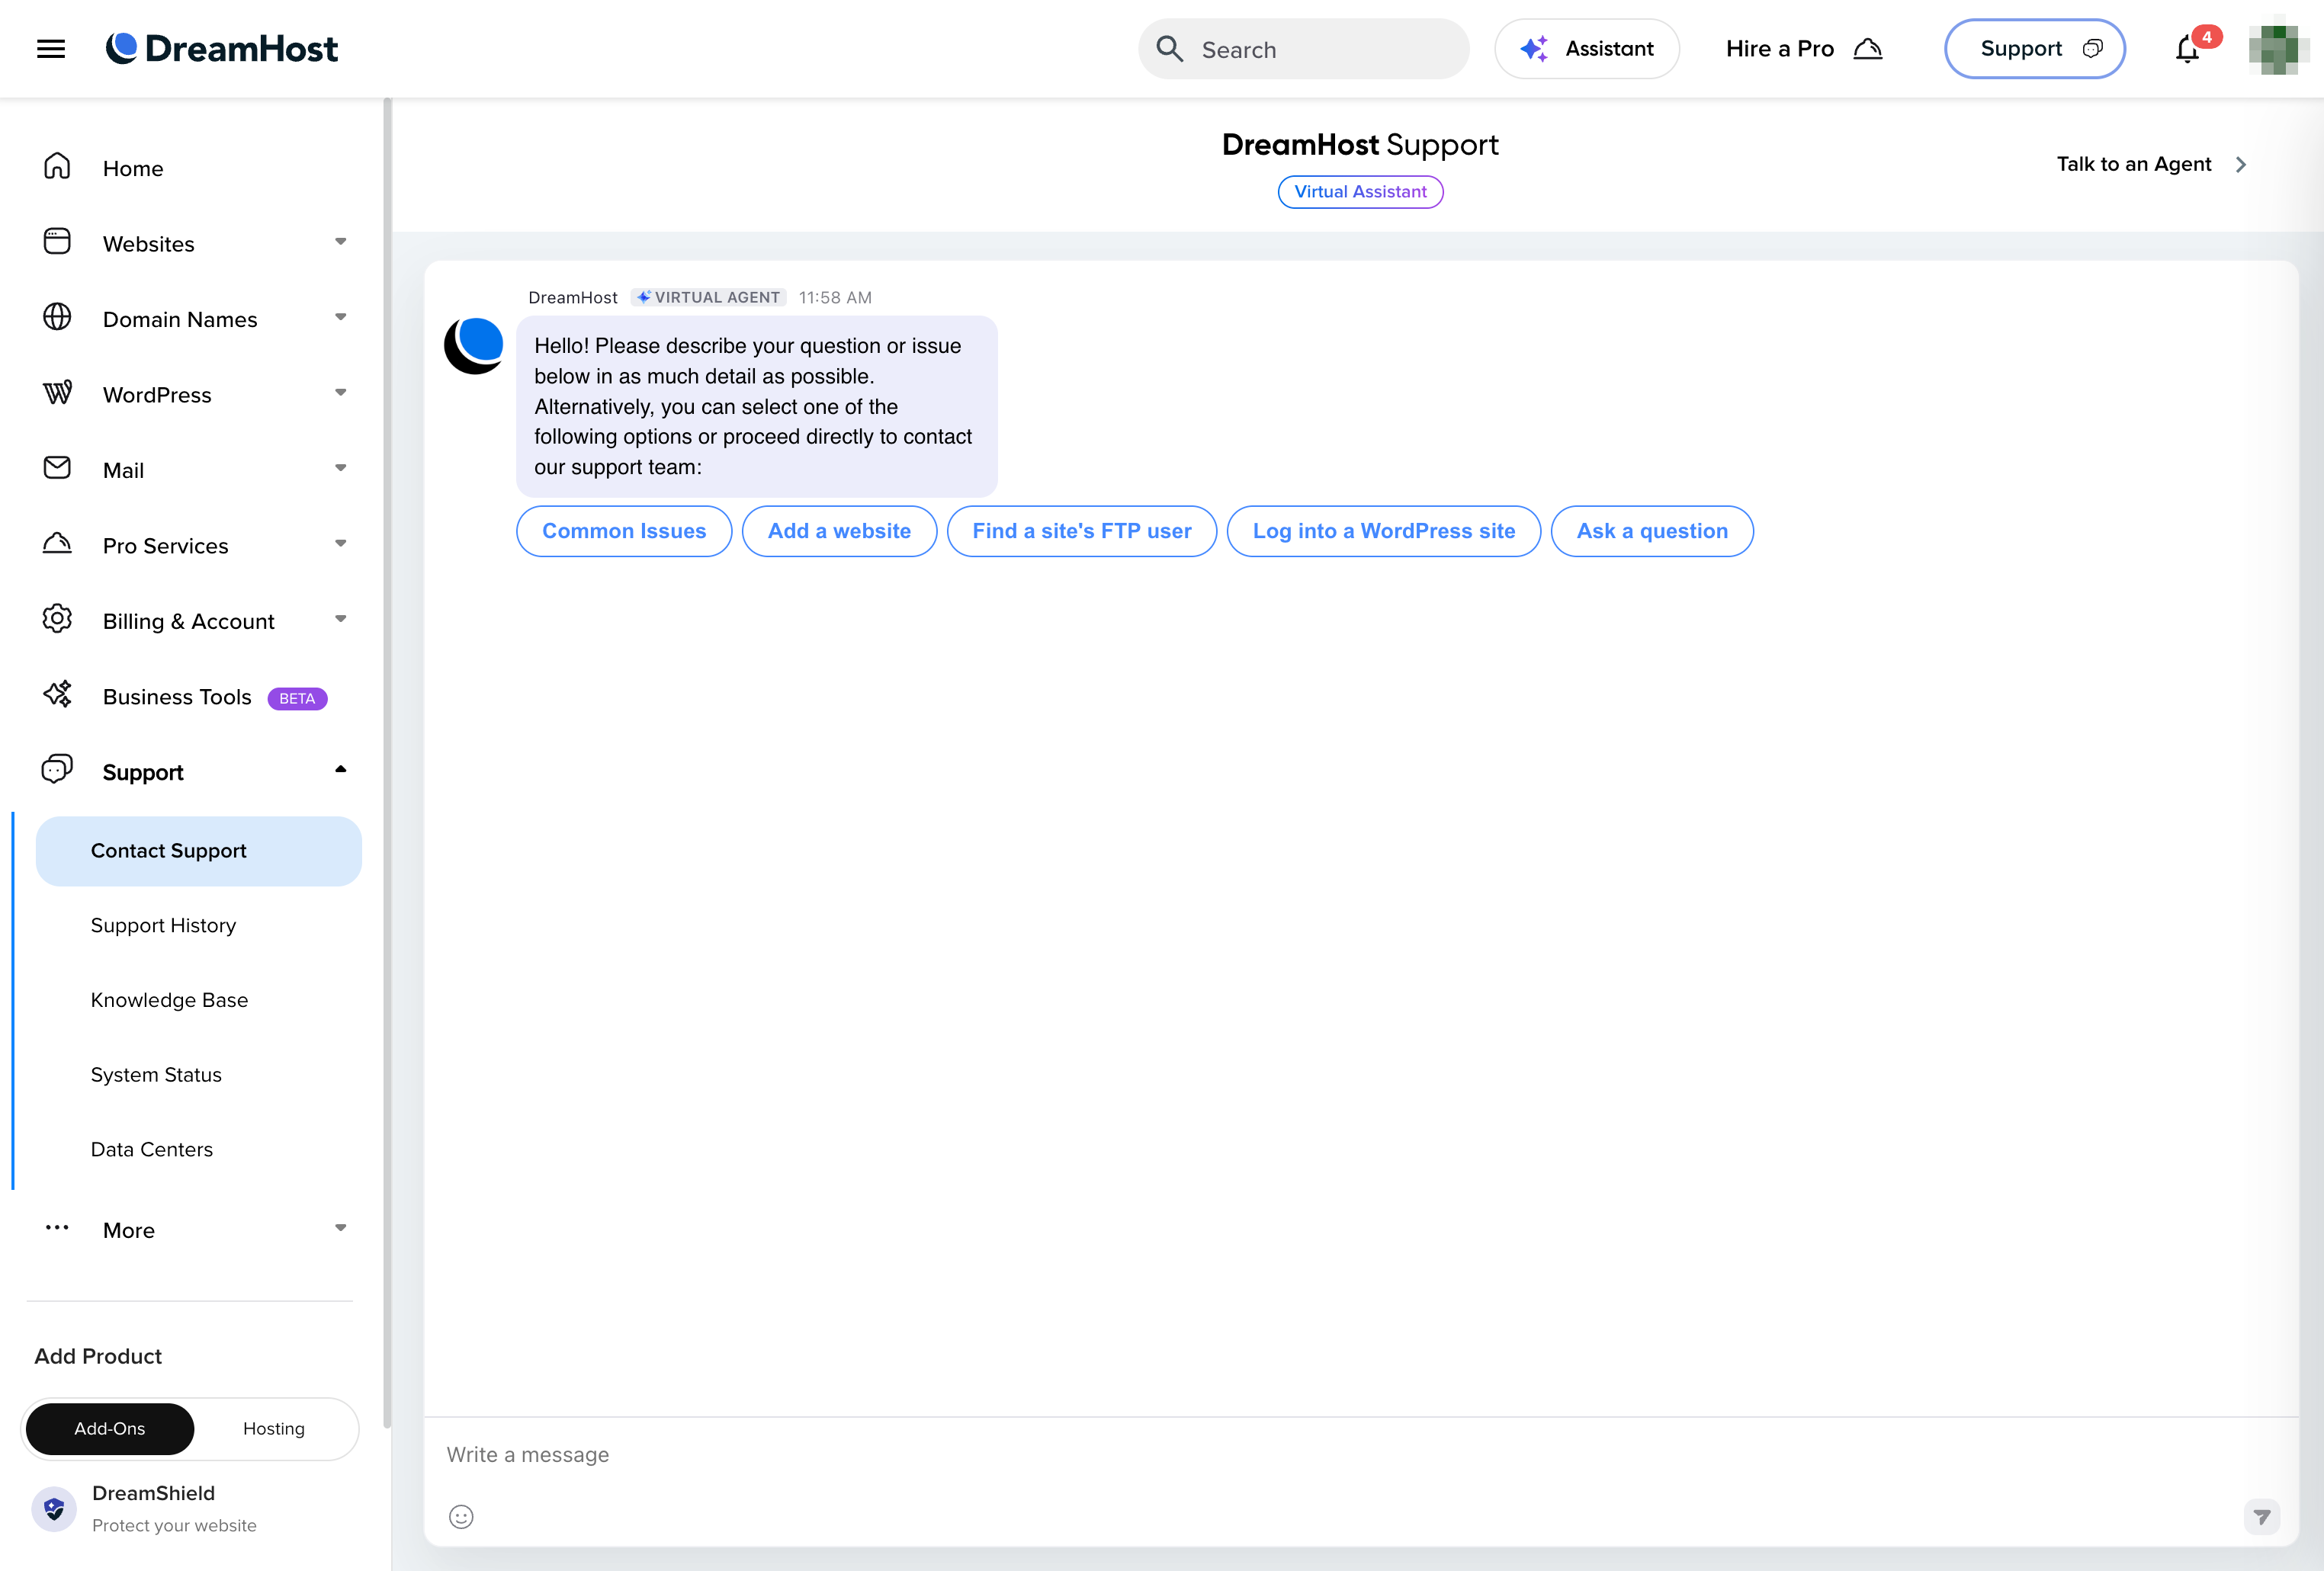Expand the Domain Names section
The image size is (2324, 1571).
[x=341, y=318]
